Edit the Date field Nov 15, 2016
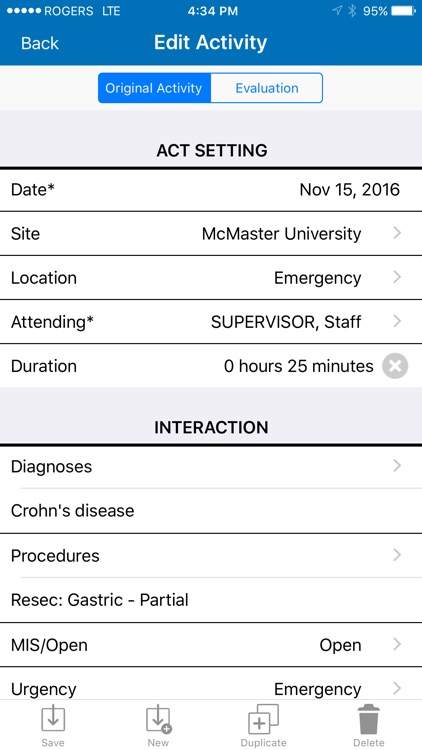The width and height of the screenshot is (422, 750). 211,190
